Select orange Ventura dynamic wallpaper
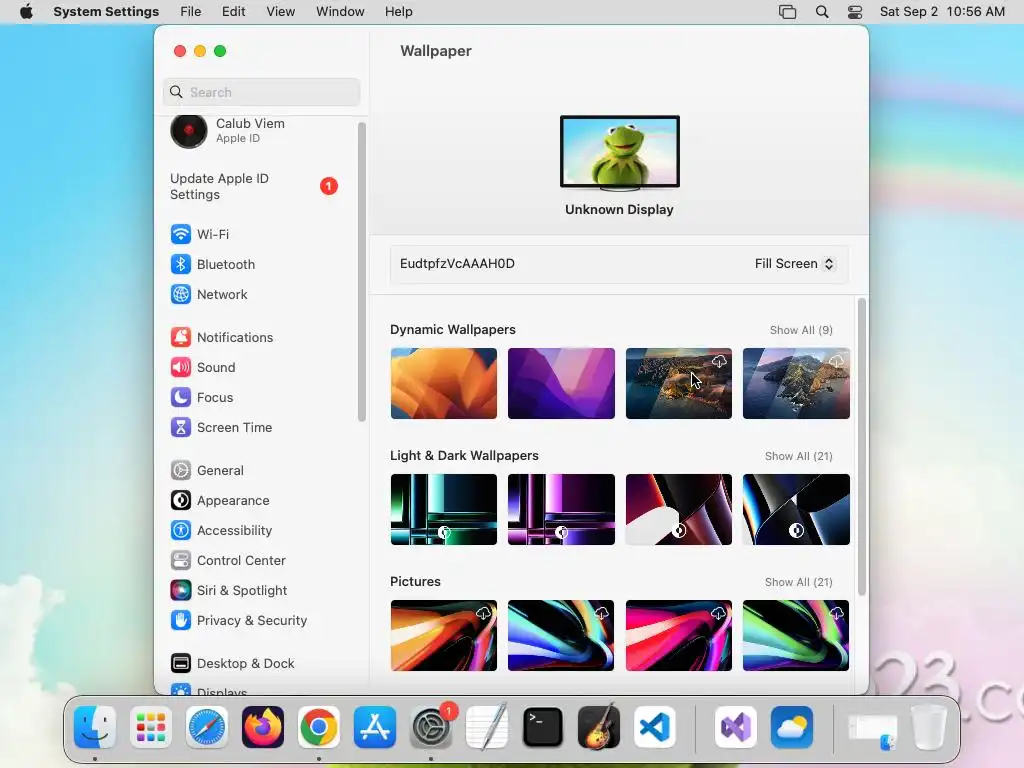Screen dimensions: 1024x768 (x=443, y=383)
